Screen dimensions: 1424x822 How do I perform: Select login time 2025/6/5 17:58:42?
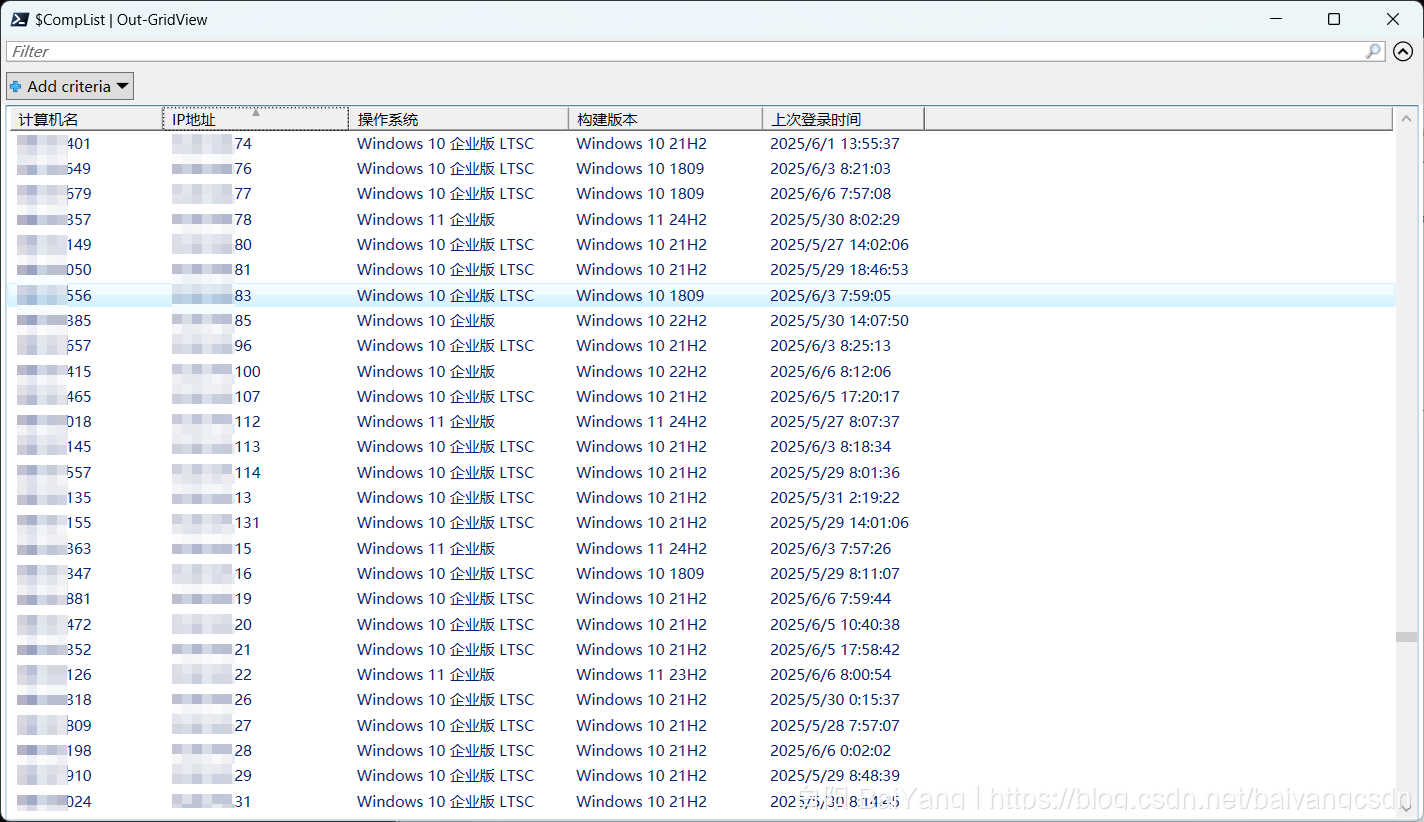click(x=835, y=649)
